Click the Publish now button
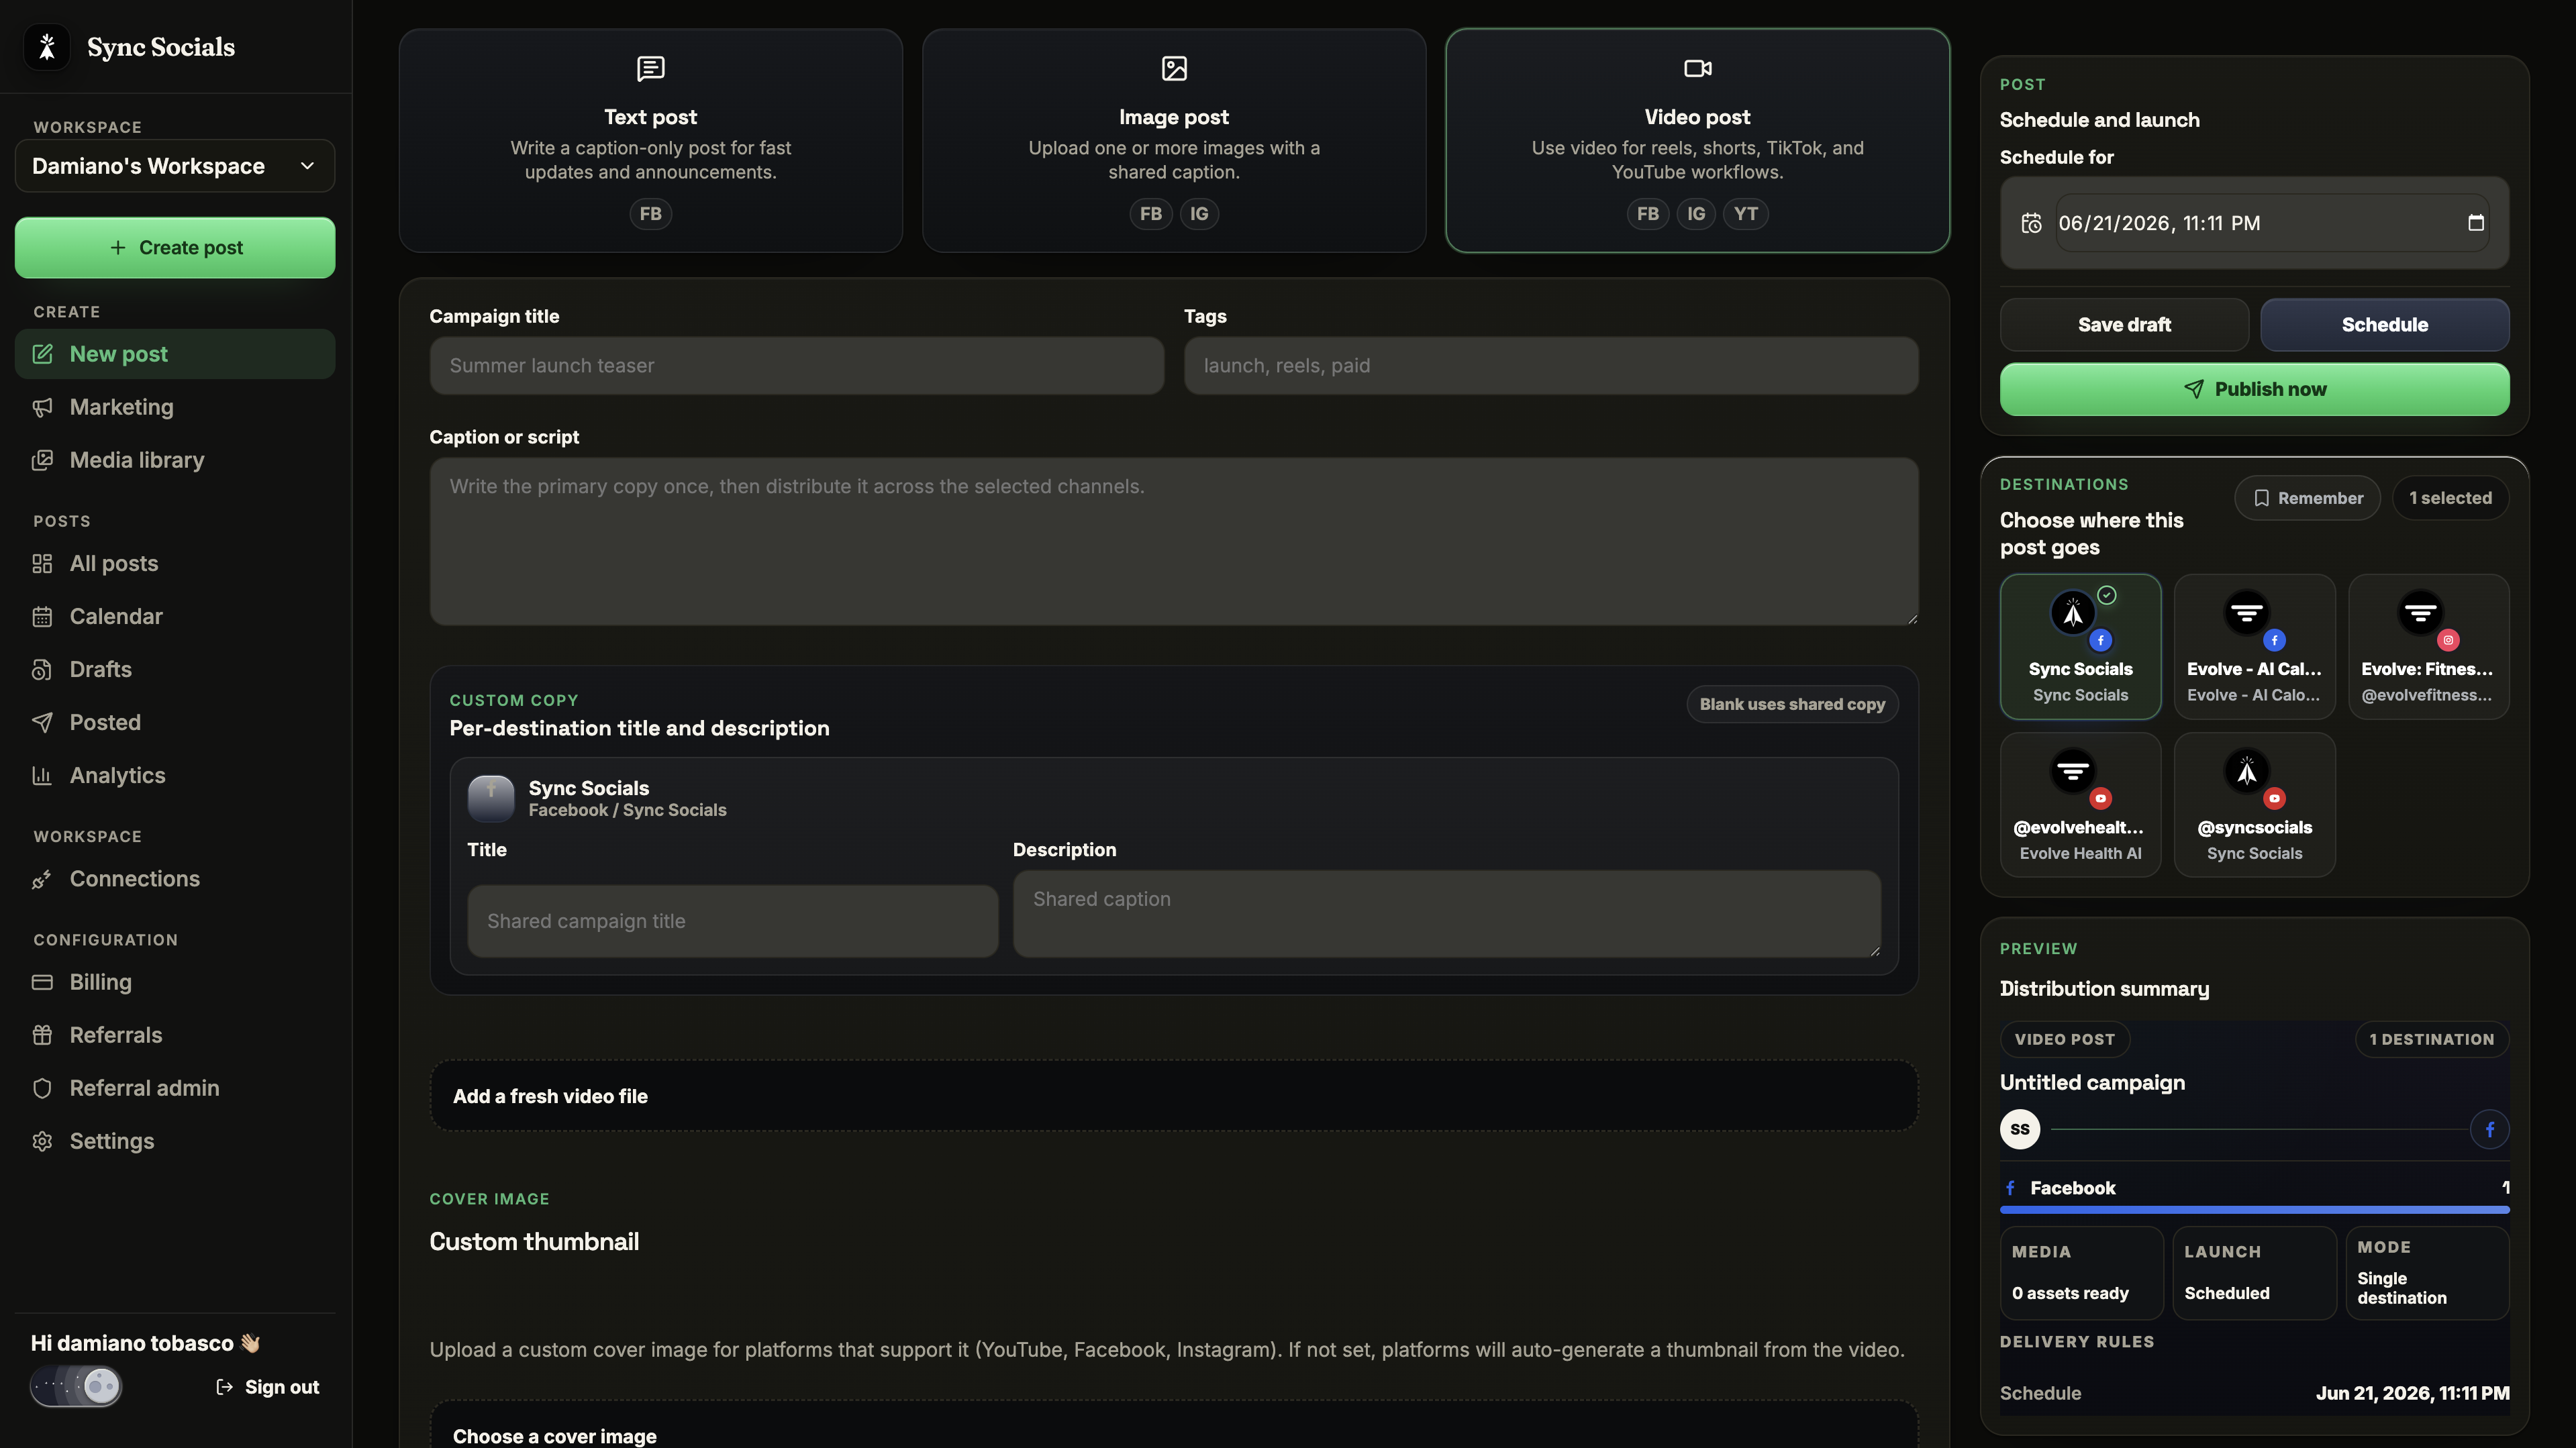 tap(2254, 389)
